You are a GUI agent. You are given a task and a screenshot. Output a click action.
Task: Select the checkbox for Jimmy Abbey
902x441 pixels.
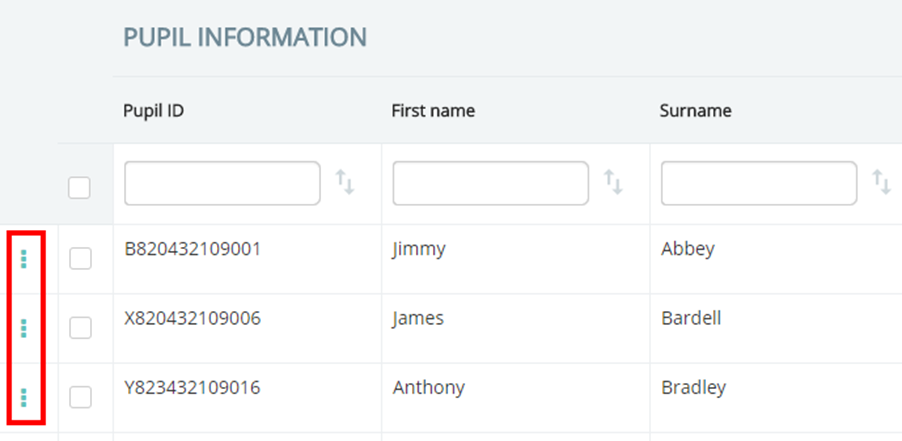[x=80, y=259]
